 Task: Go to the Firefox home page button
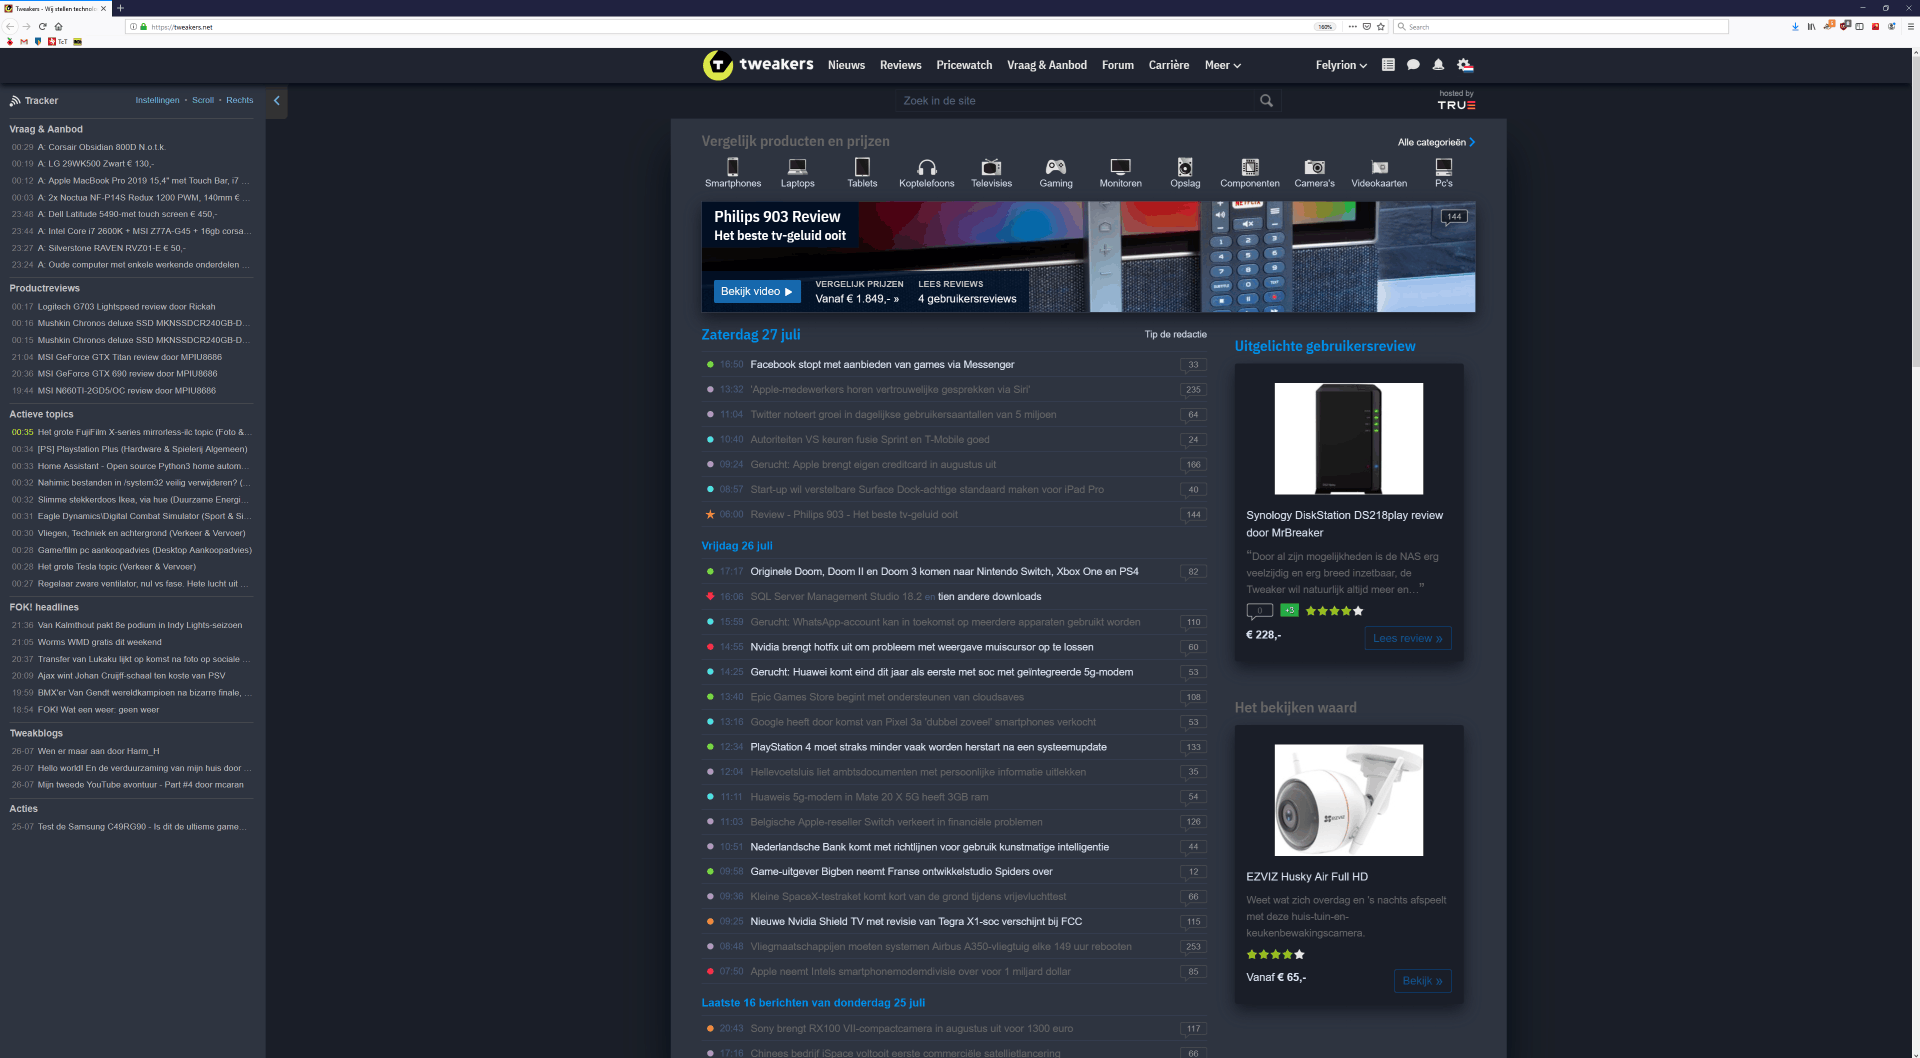58,27
